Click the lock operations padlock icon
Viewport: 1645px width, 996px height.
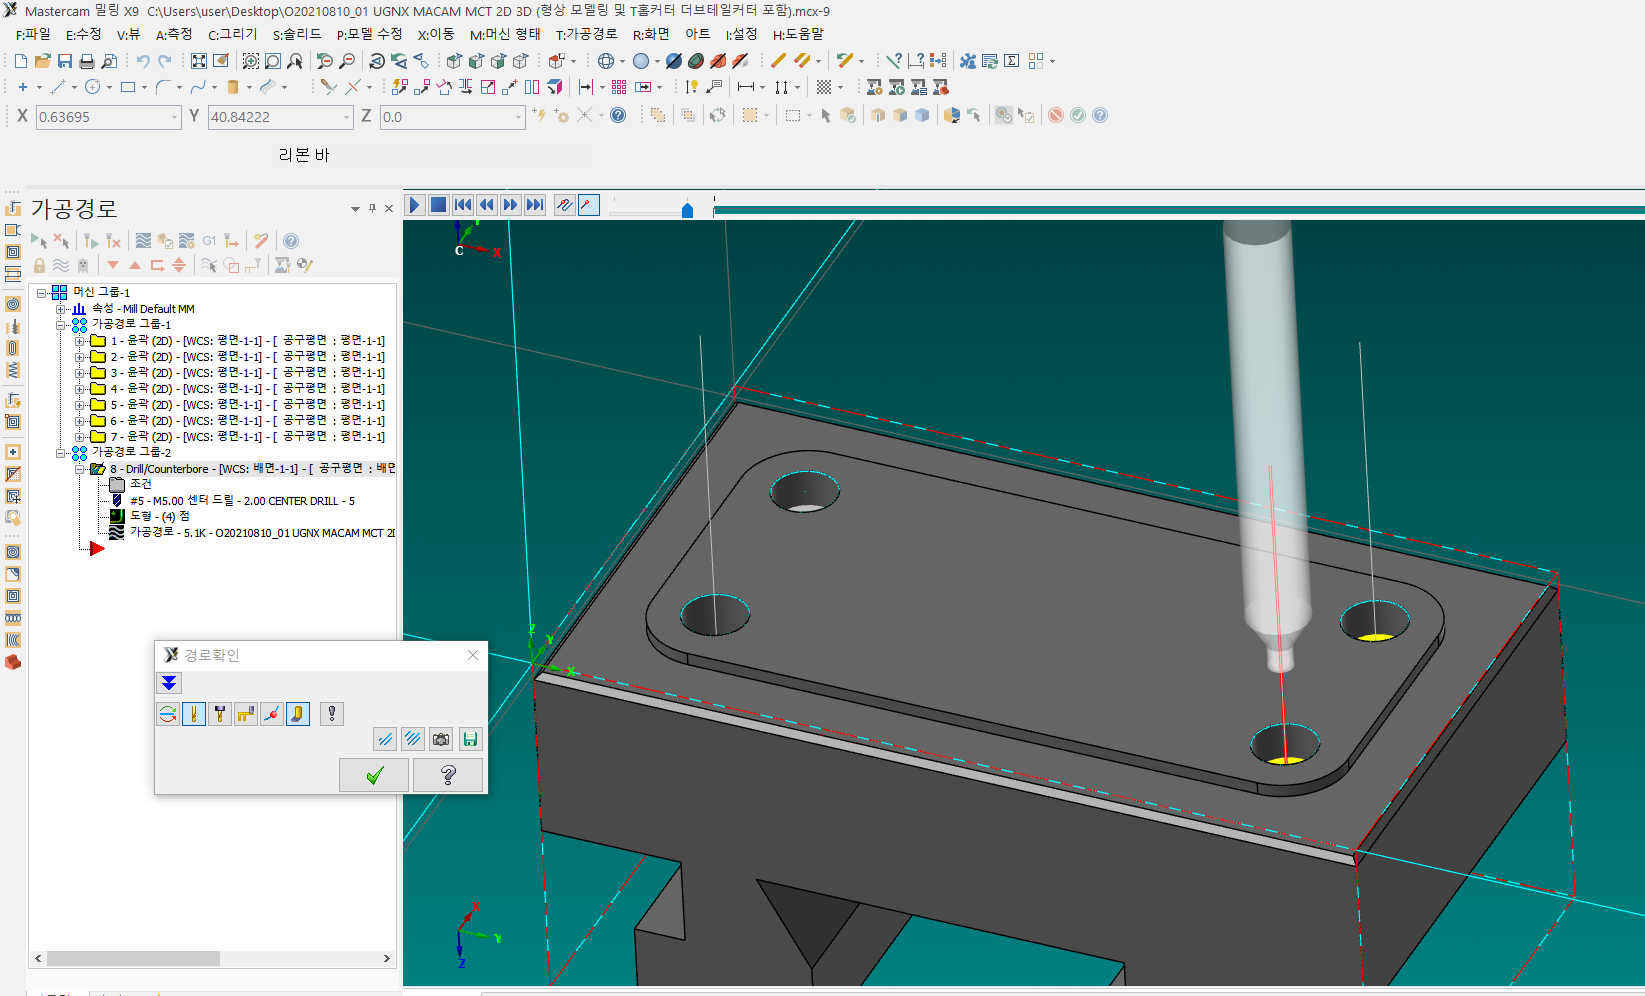[x=39, y=265]
